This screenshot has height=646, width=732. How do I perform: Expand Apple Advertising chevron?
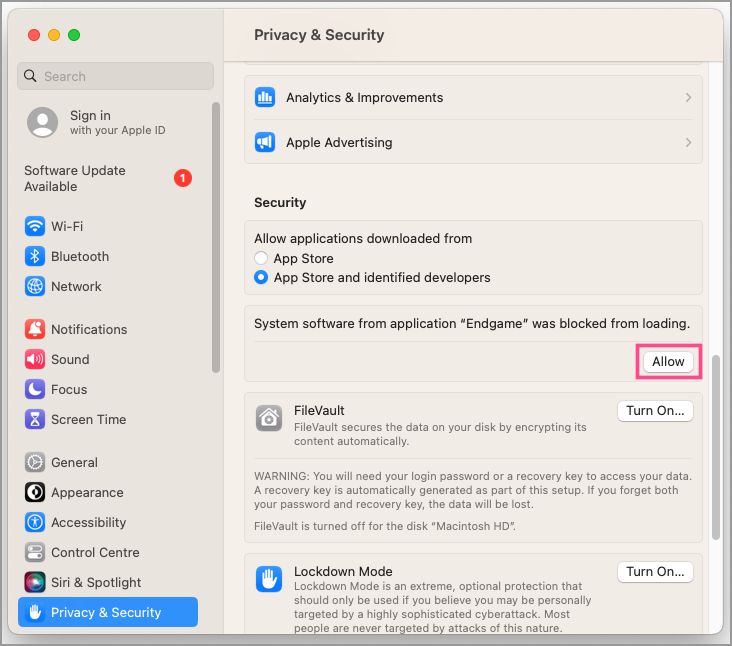tap(688, 142)
